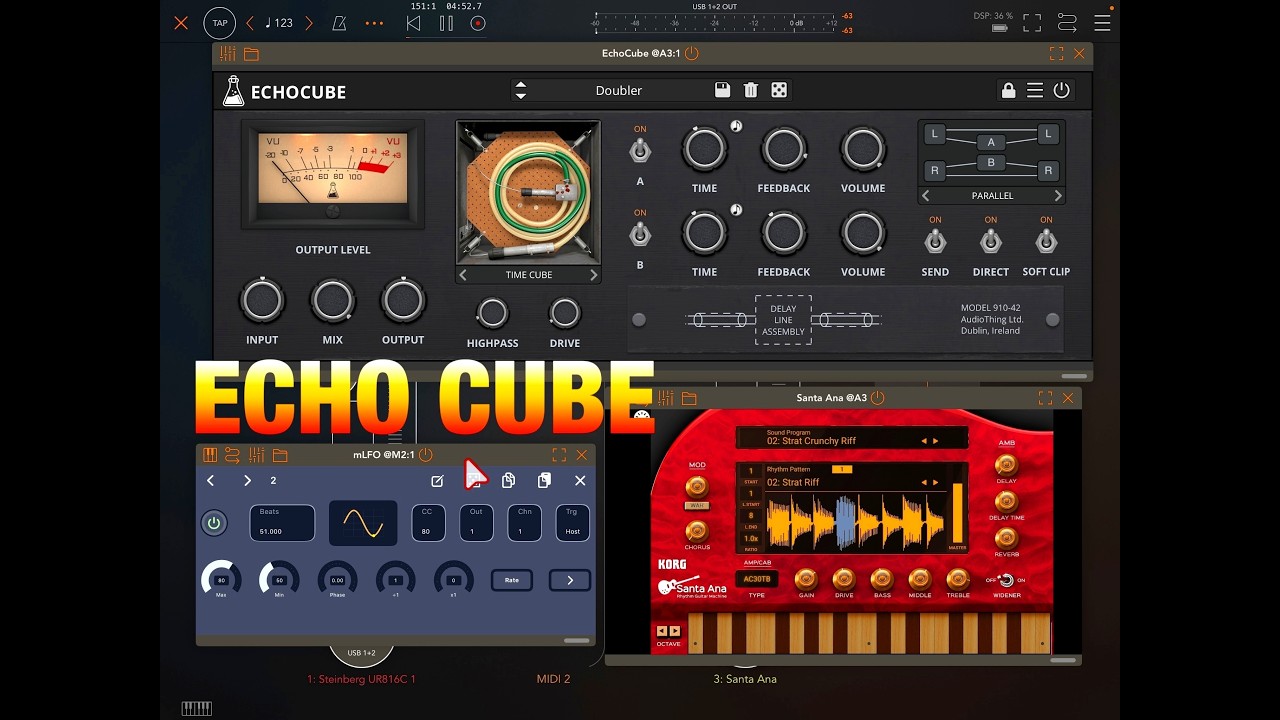Click the delay A TIME knob
The height and width of the screenshot is (720, 1280).
click(704, 149)
